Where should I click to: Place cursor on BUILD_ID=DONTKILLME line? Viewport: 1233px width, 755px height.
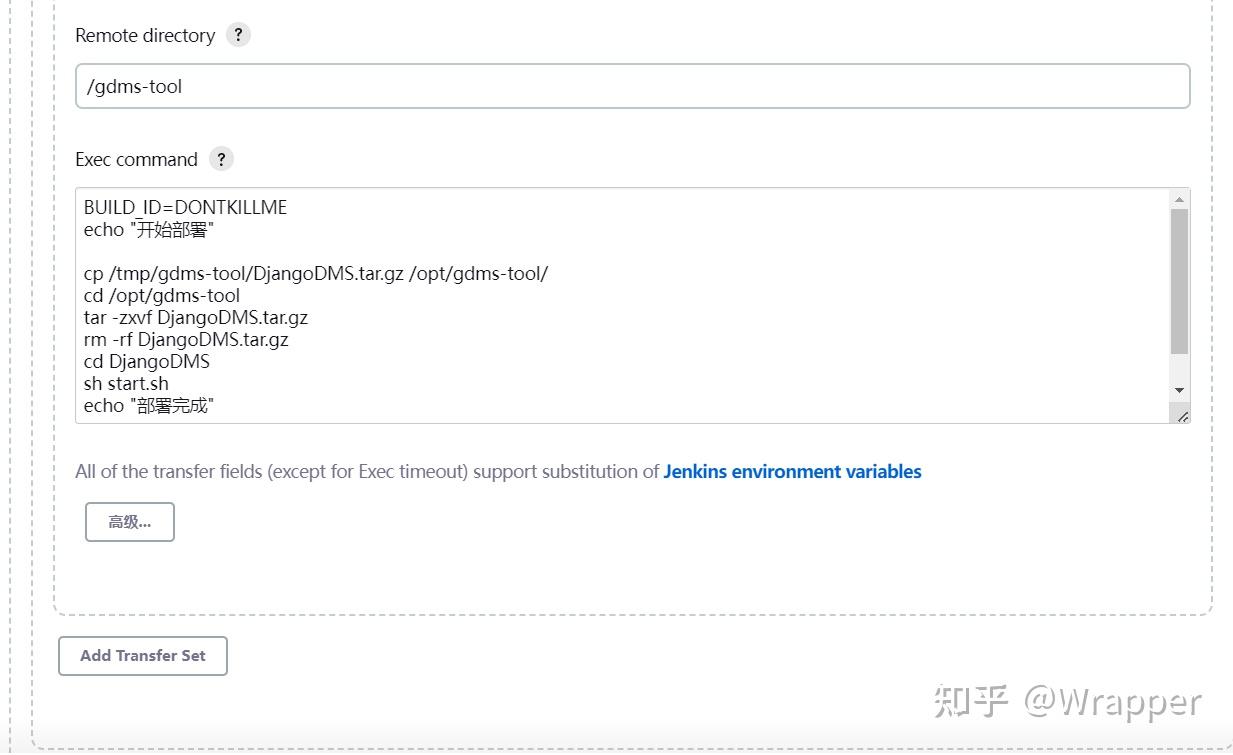pyautogui.click(x=186, y=208)
